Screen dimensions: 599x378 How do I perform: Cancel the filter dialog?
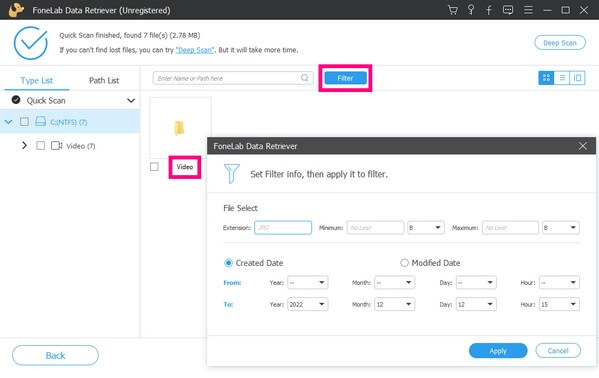pyautogui.click(x=558, y=351)
